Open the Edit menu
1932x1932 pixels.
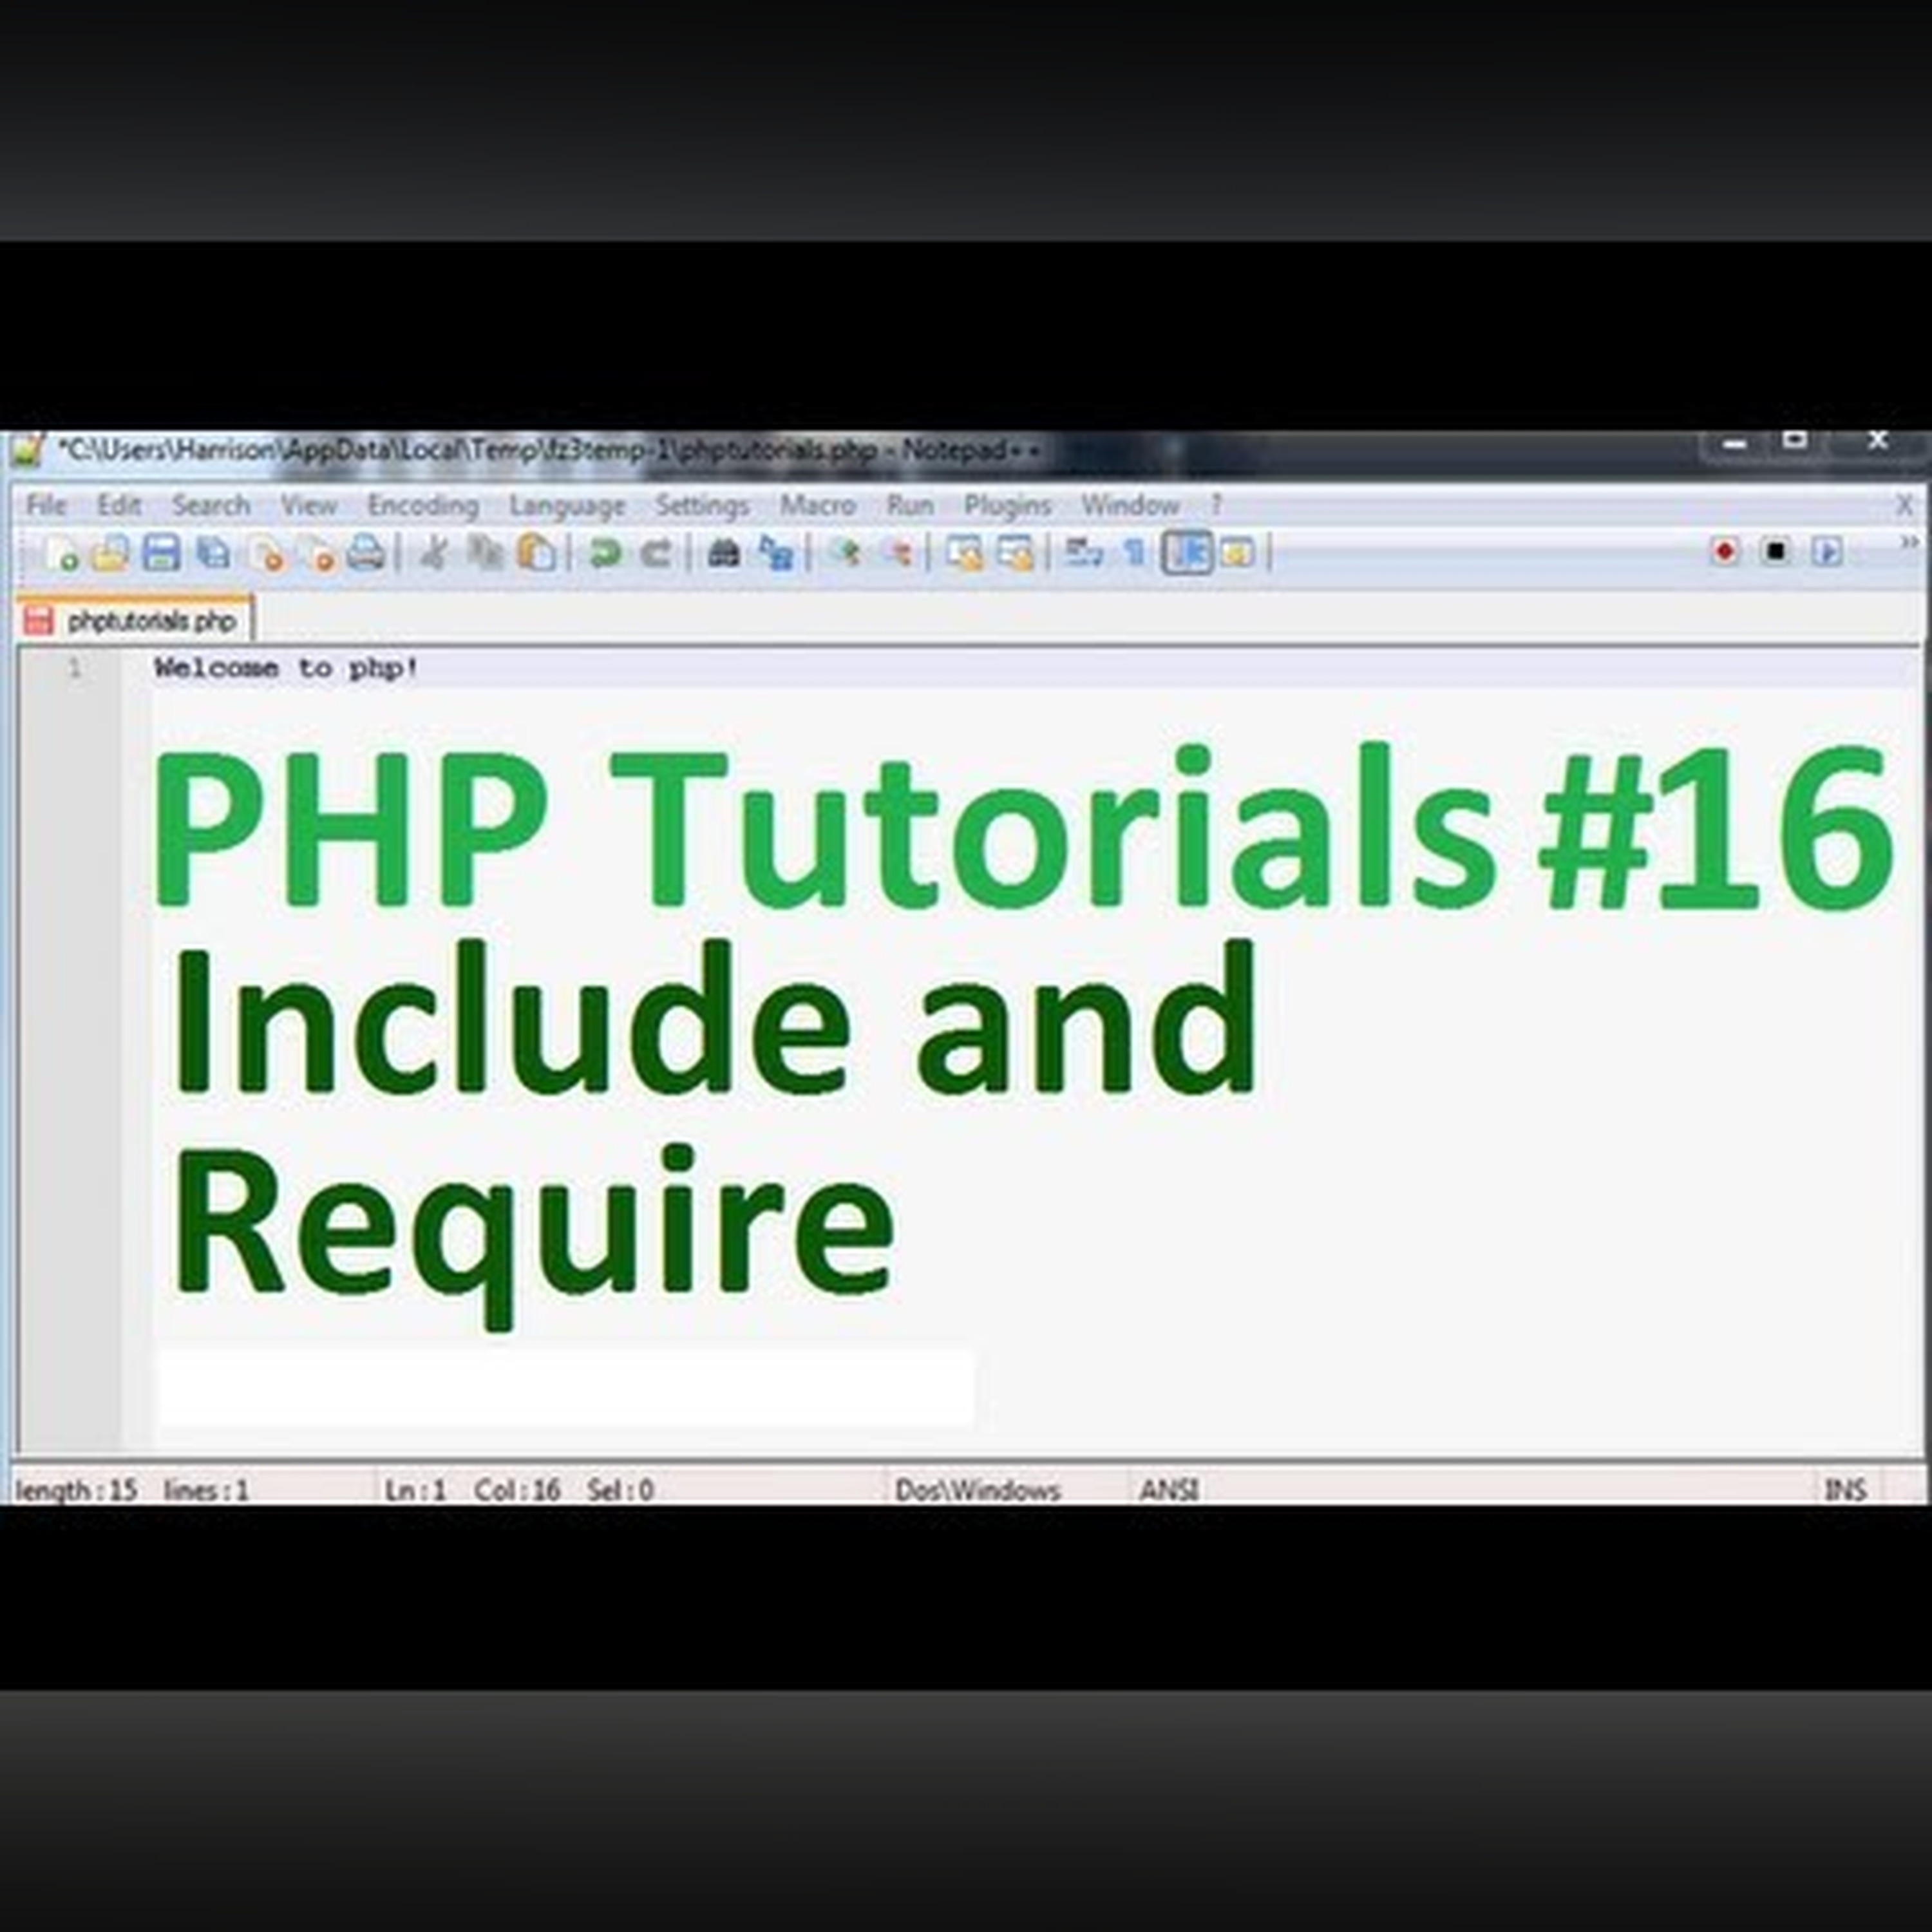tap(119, 505)
